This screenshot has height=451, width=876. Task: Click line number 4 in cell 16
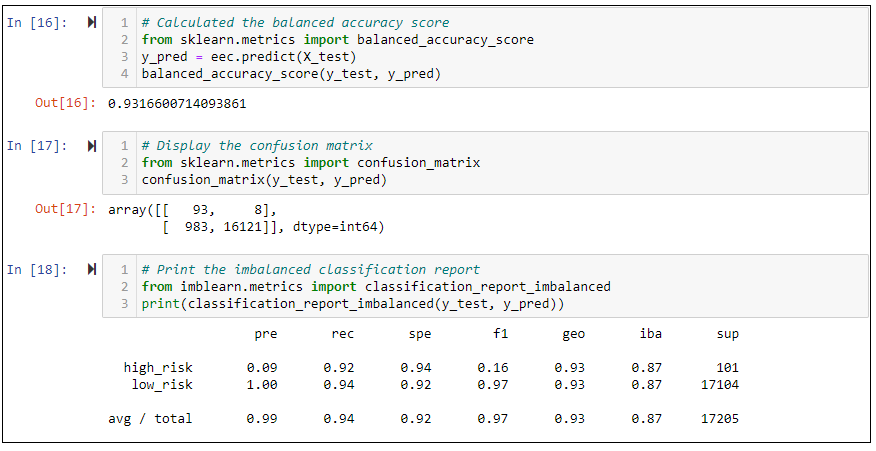pos(124,74)
